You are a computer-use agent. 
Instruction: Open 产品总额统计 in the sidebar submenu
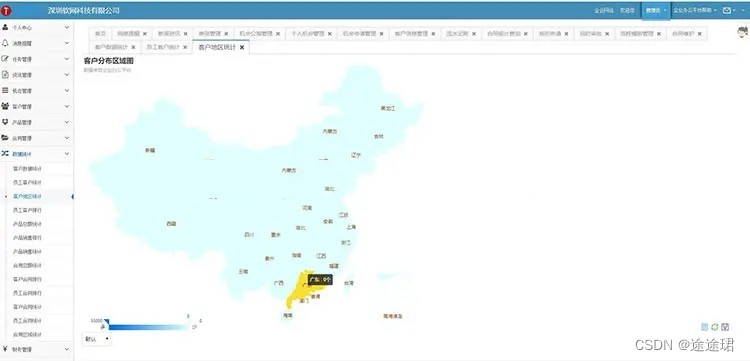[x=27, y=224]
